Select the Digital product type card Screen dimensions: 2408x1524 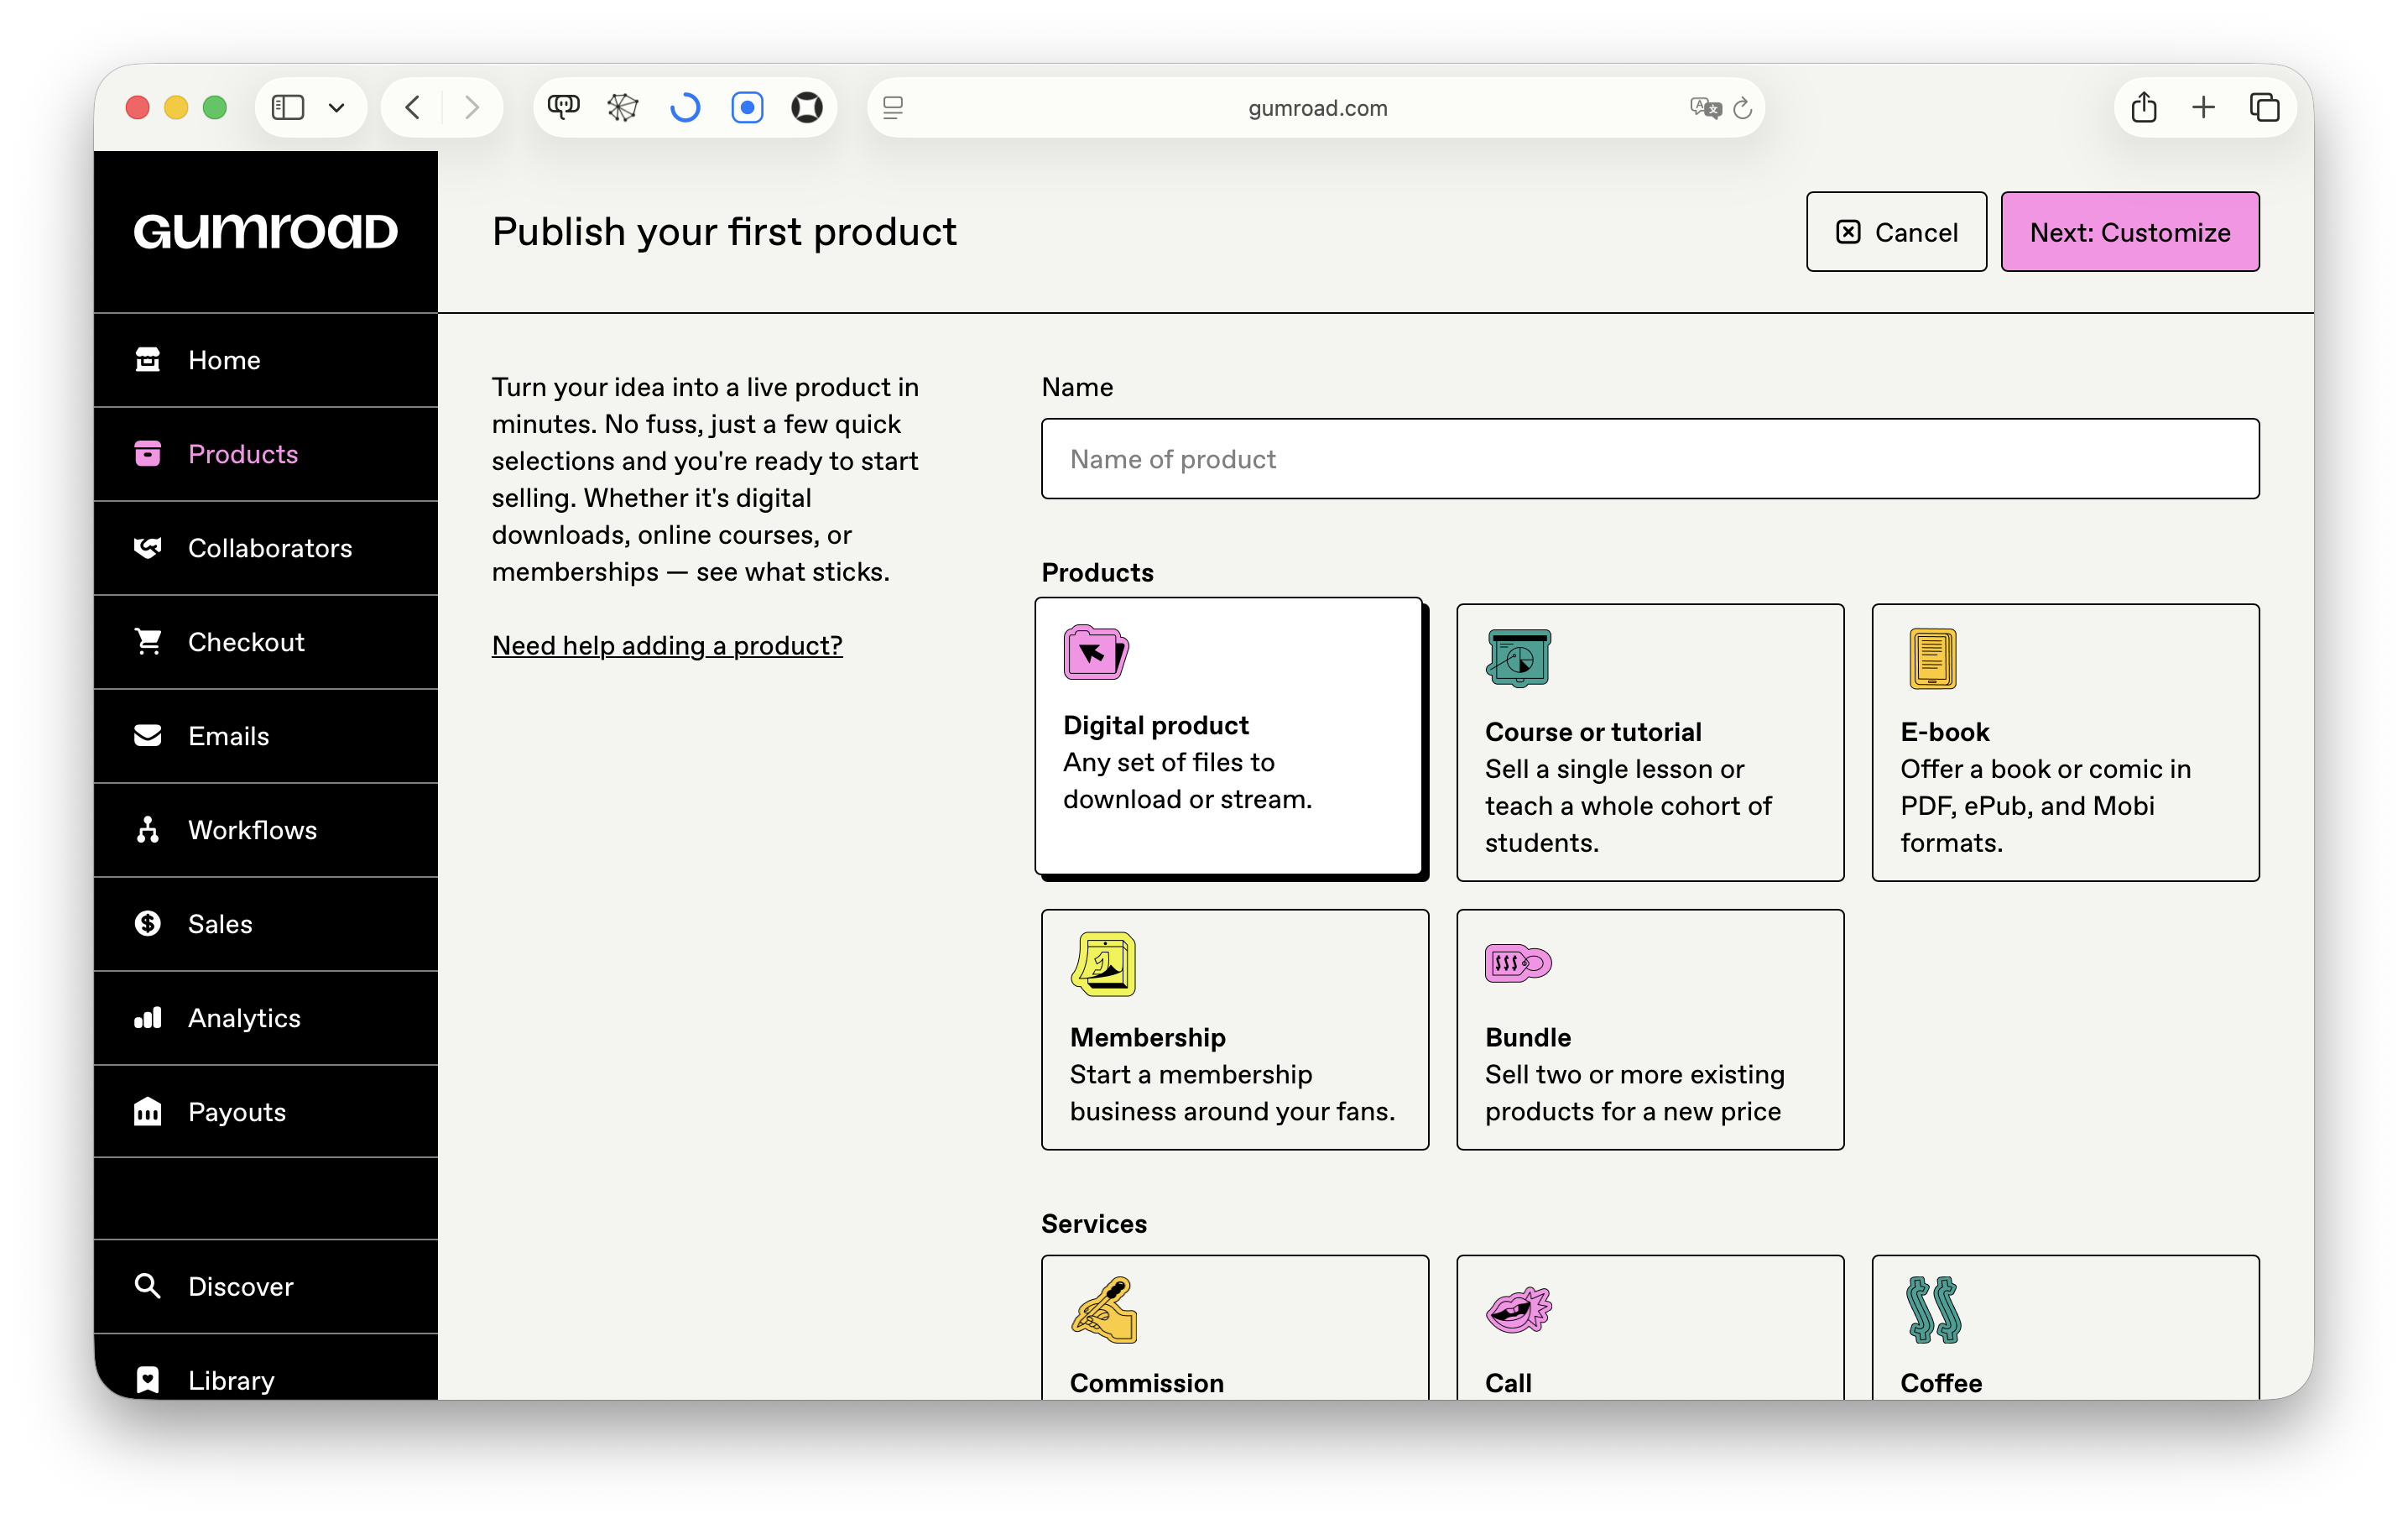1228,737
